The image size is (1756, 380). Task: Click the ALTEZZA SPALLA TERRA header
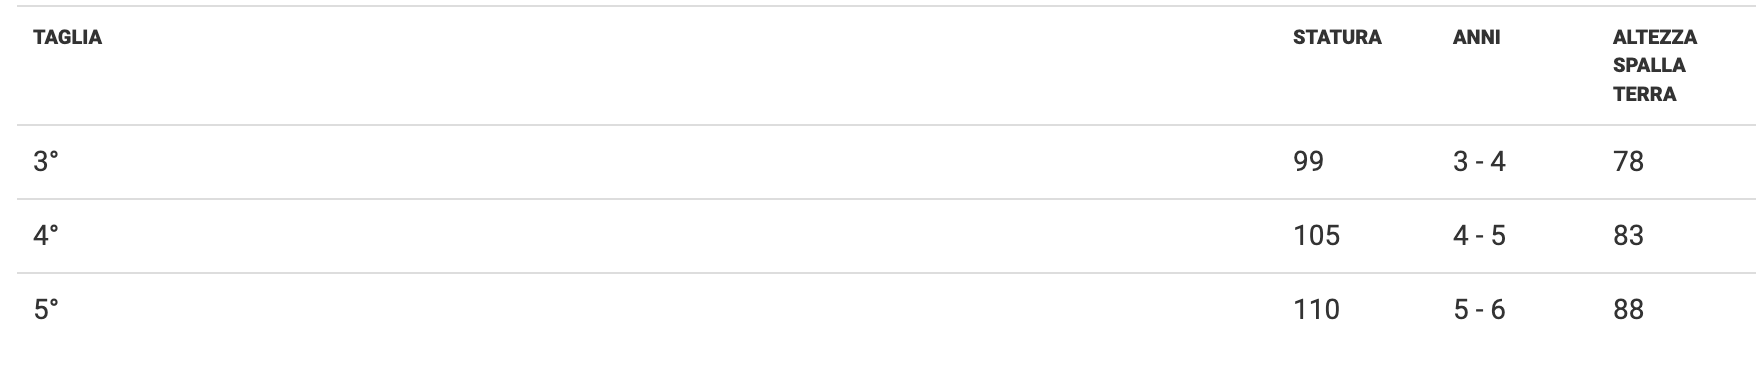pyautogui.click(x=1654, y=66)
